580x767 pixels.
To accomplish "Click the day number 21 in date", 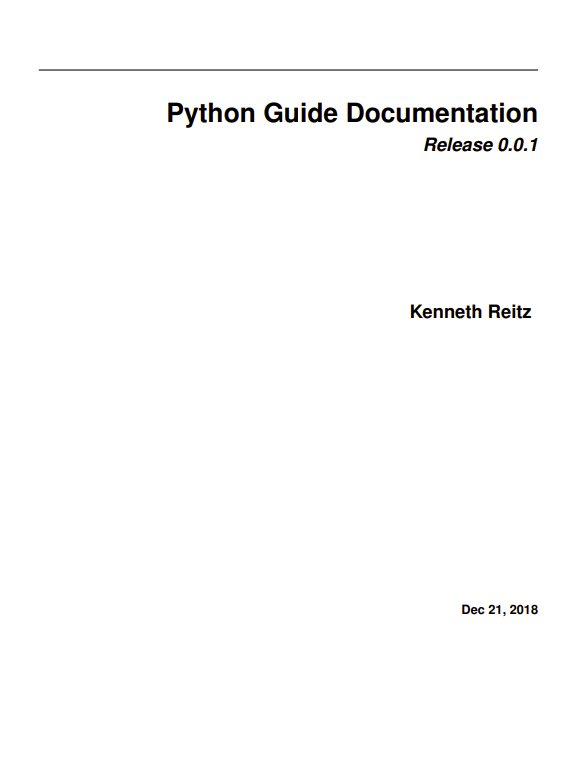I will tap(495, 609).
